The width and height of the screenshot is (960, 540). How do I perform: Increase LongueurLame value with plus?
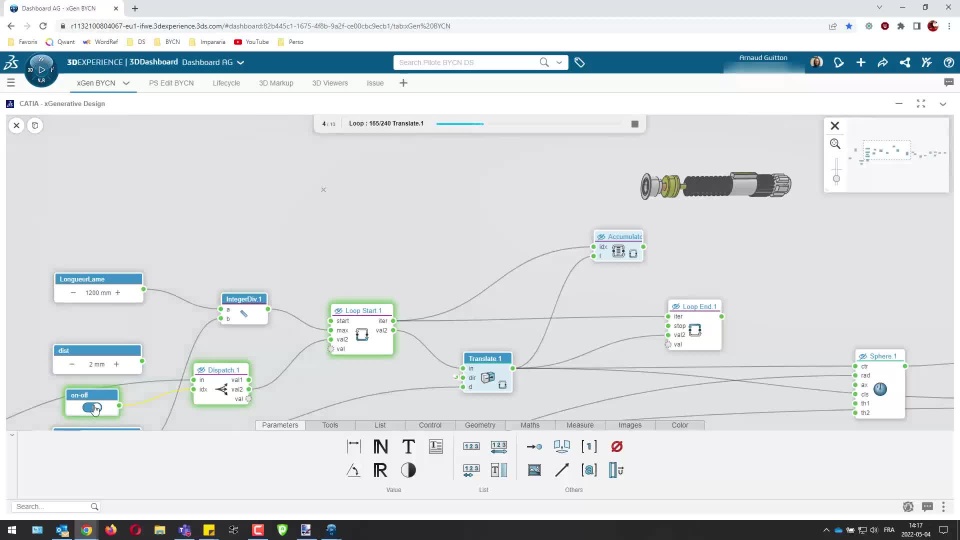click(118, 293)
